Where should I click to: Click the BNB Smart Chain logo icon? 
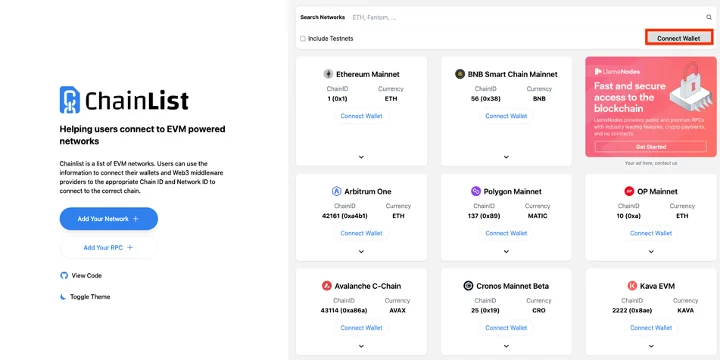coord(460,74)
